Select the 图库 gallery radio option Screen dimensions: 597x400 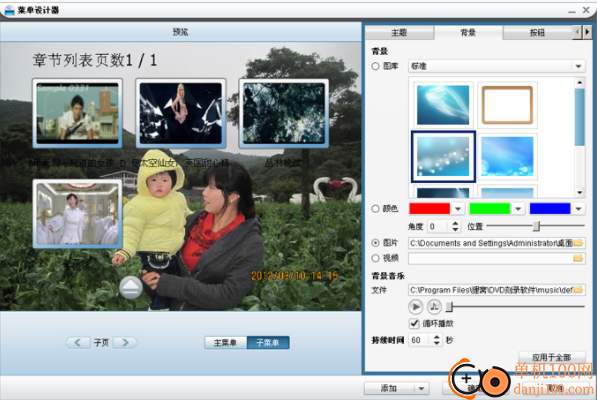tap(375, 66)
